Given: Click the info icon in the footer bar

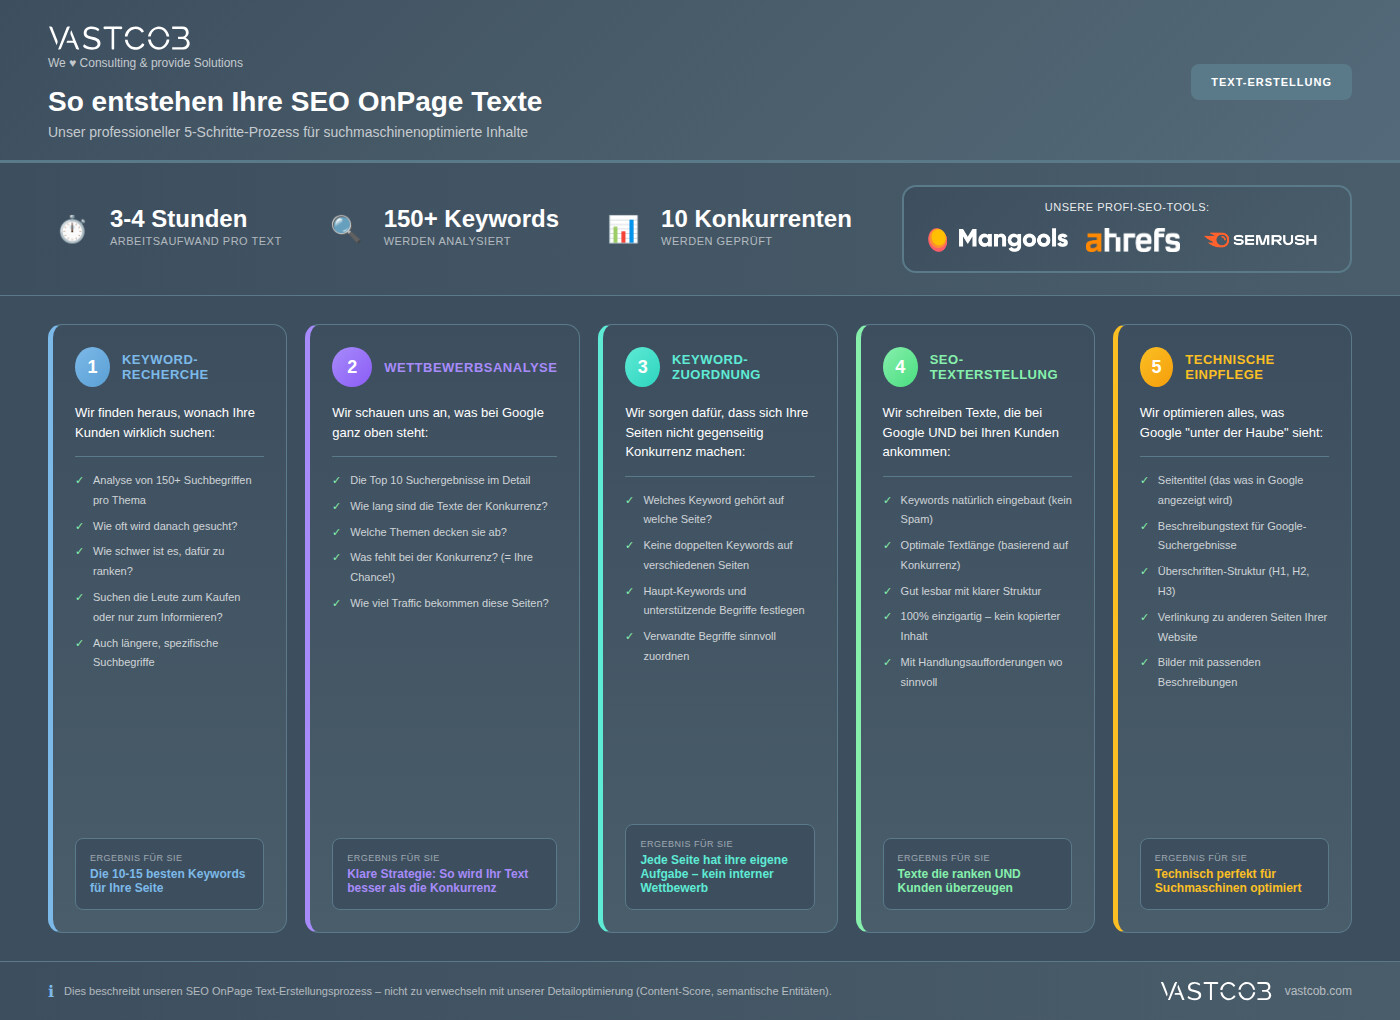Looking at the screenshot, I should [x=50, y=991].
